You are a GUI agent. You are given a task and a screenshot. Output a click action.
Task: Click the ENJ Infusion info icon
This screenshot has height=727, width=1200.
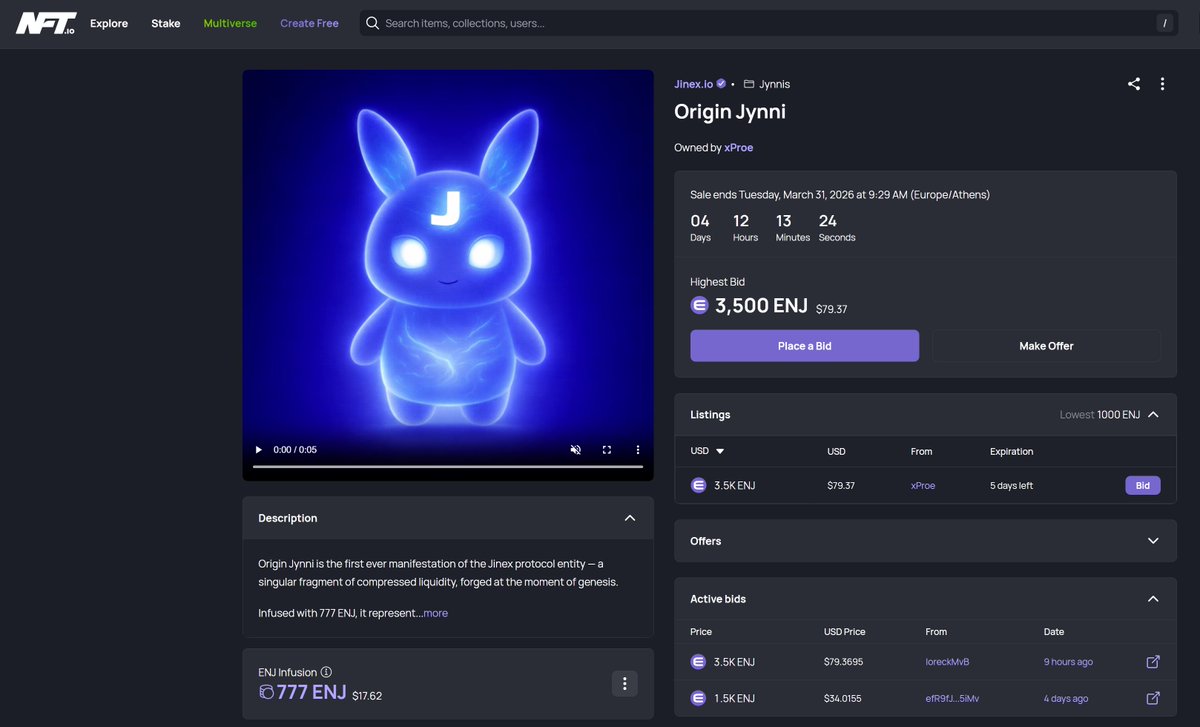coord(328,671)
